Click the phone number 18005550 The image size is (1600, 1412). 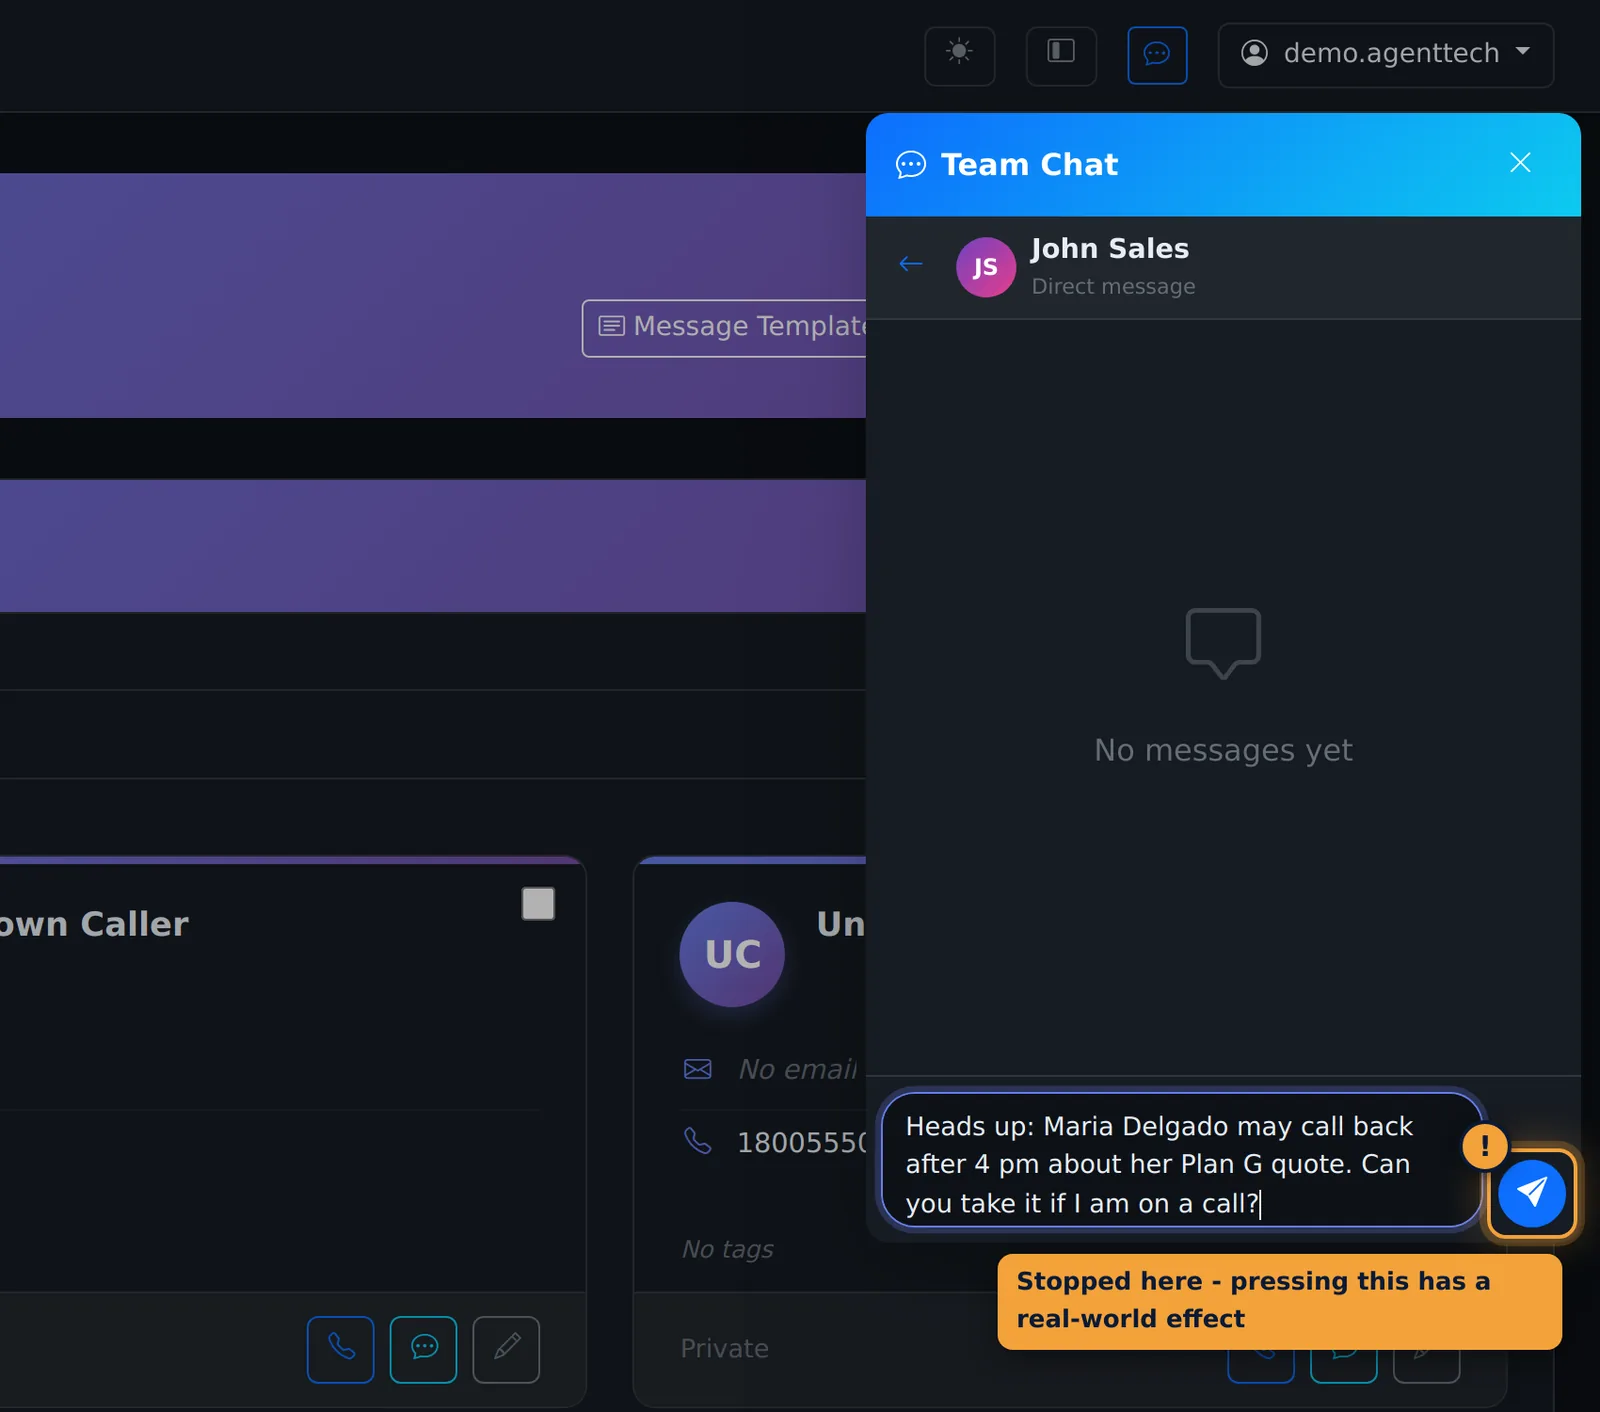pyautogui.click(x=802, y=1142)
